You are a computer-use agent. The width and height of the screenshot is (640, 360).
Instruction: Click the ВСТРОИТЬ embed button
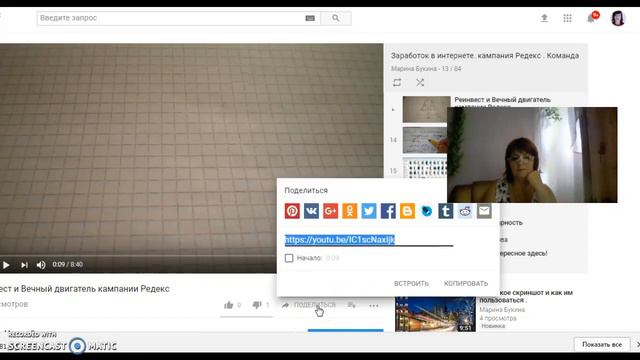[x=411, y=283]
